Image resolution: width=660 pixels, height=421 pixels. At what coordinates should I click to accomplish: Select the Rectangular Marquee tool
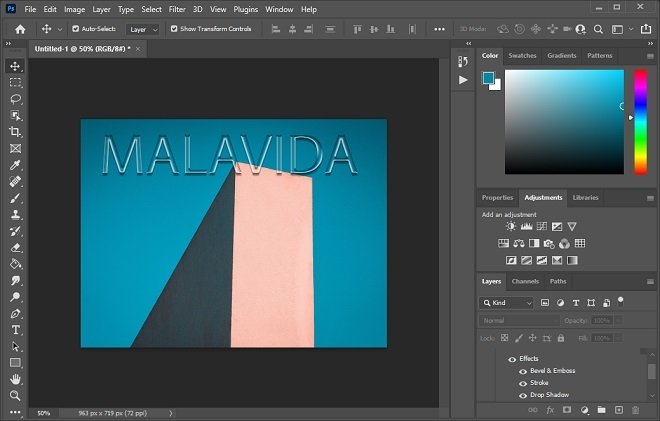pos(15,83)
